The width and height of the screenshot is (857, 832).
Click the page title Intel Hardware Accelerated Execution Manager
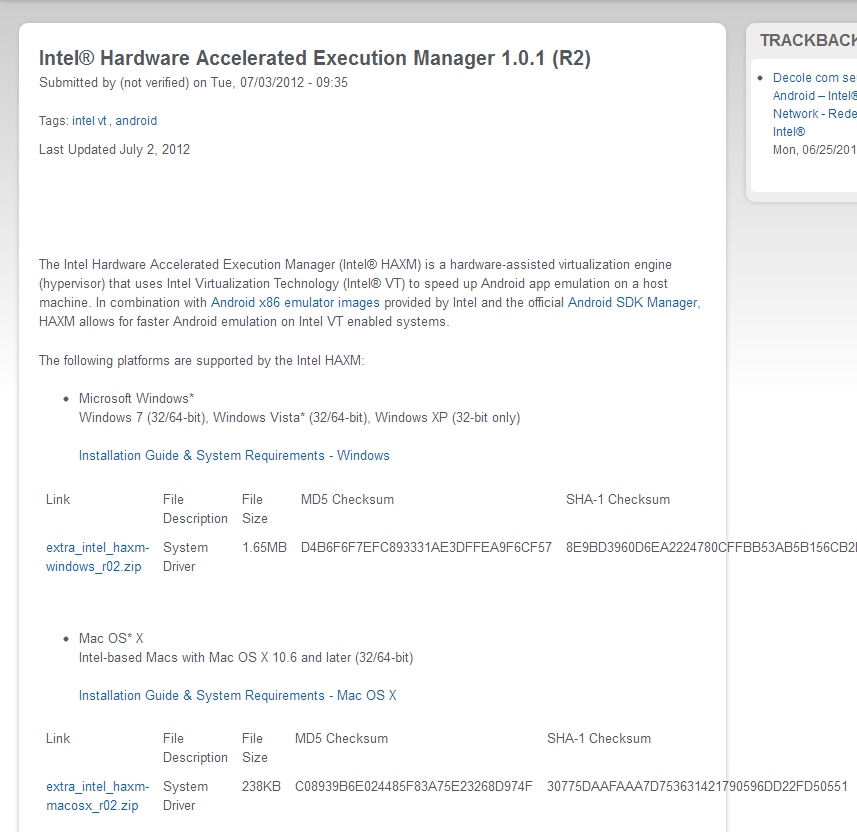(x=315, y=58)
